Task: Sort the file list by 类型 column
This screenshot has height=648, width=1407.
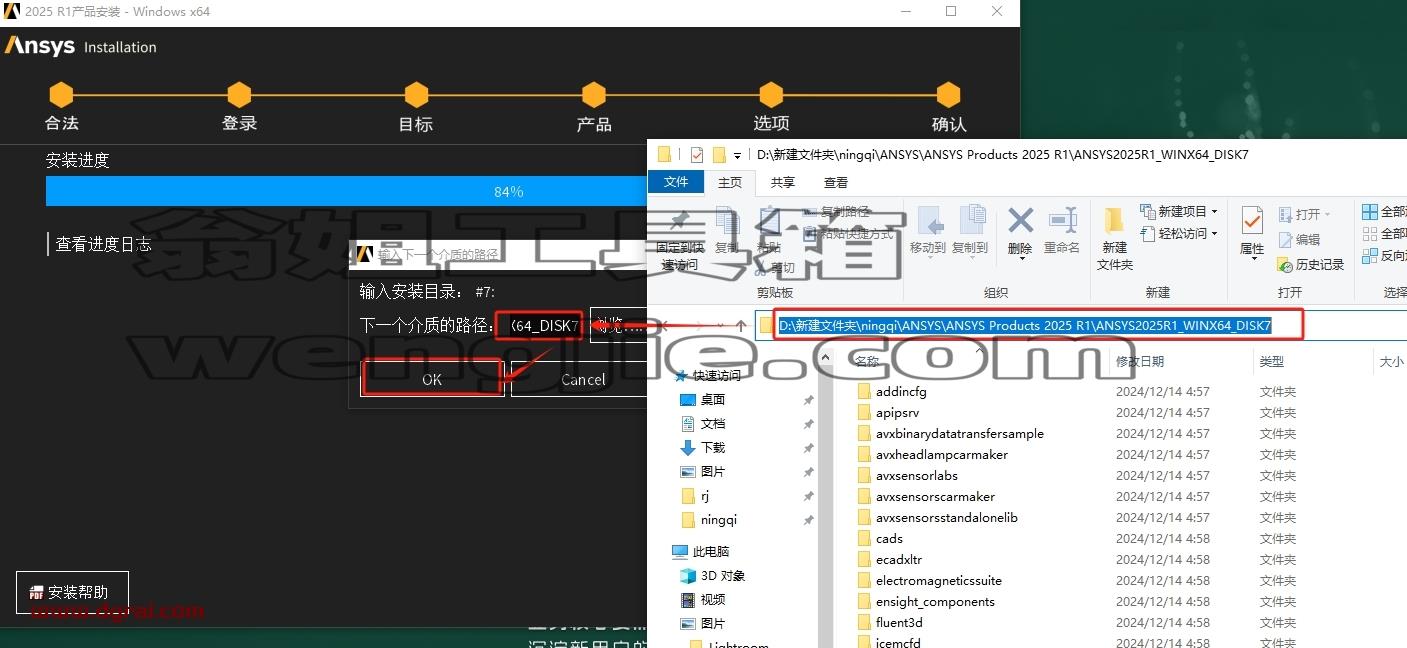Action: pyautogui.click(x=1272, y=362)
